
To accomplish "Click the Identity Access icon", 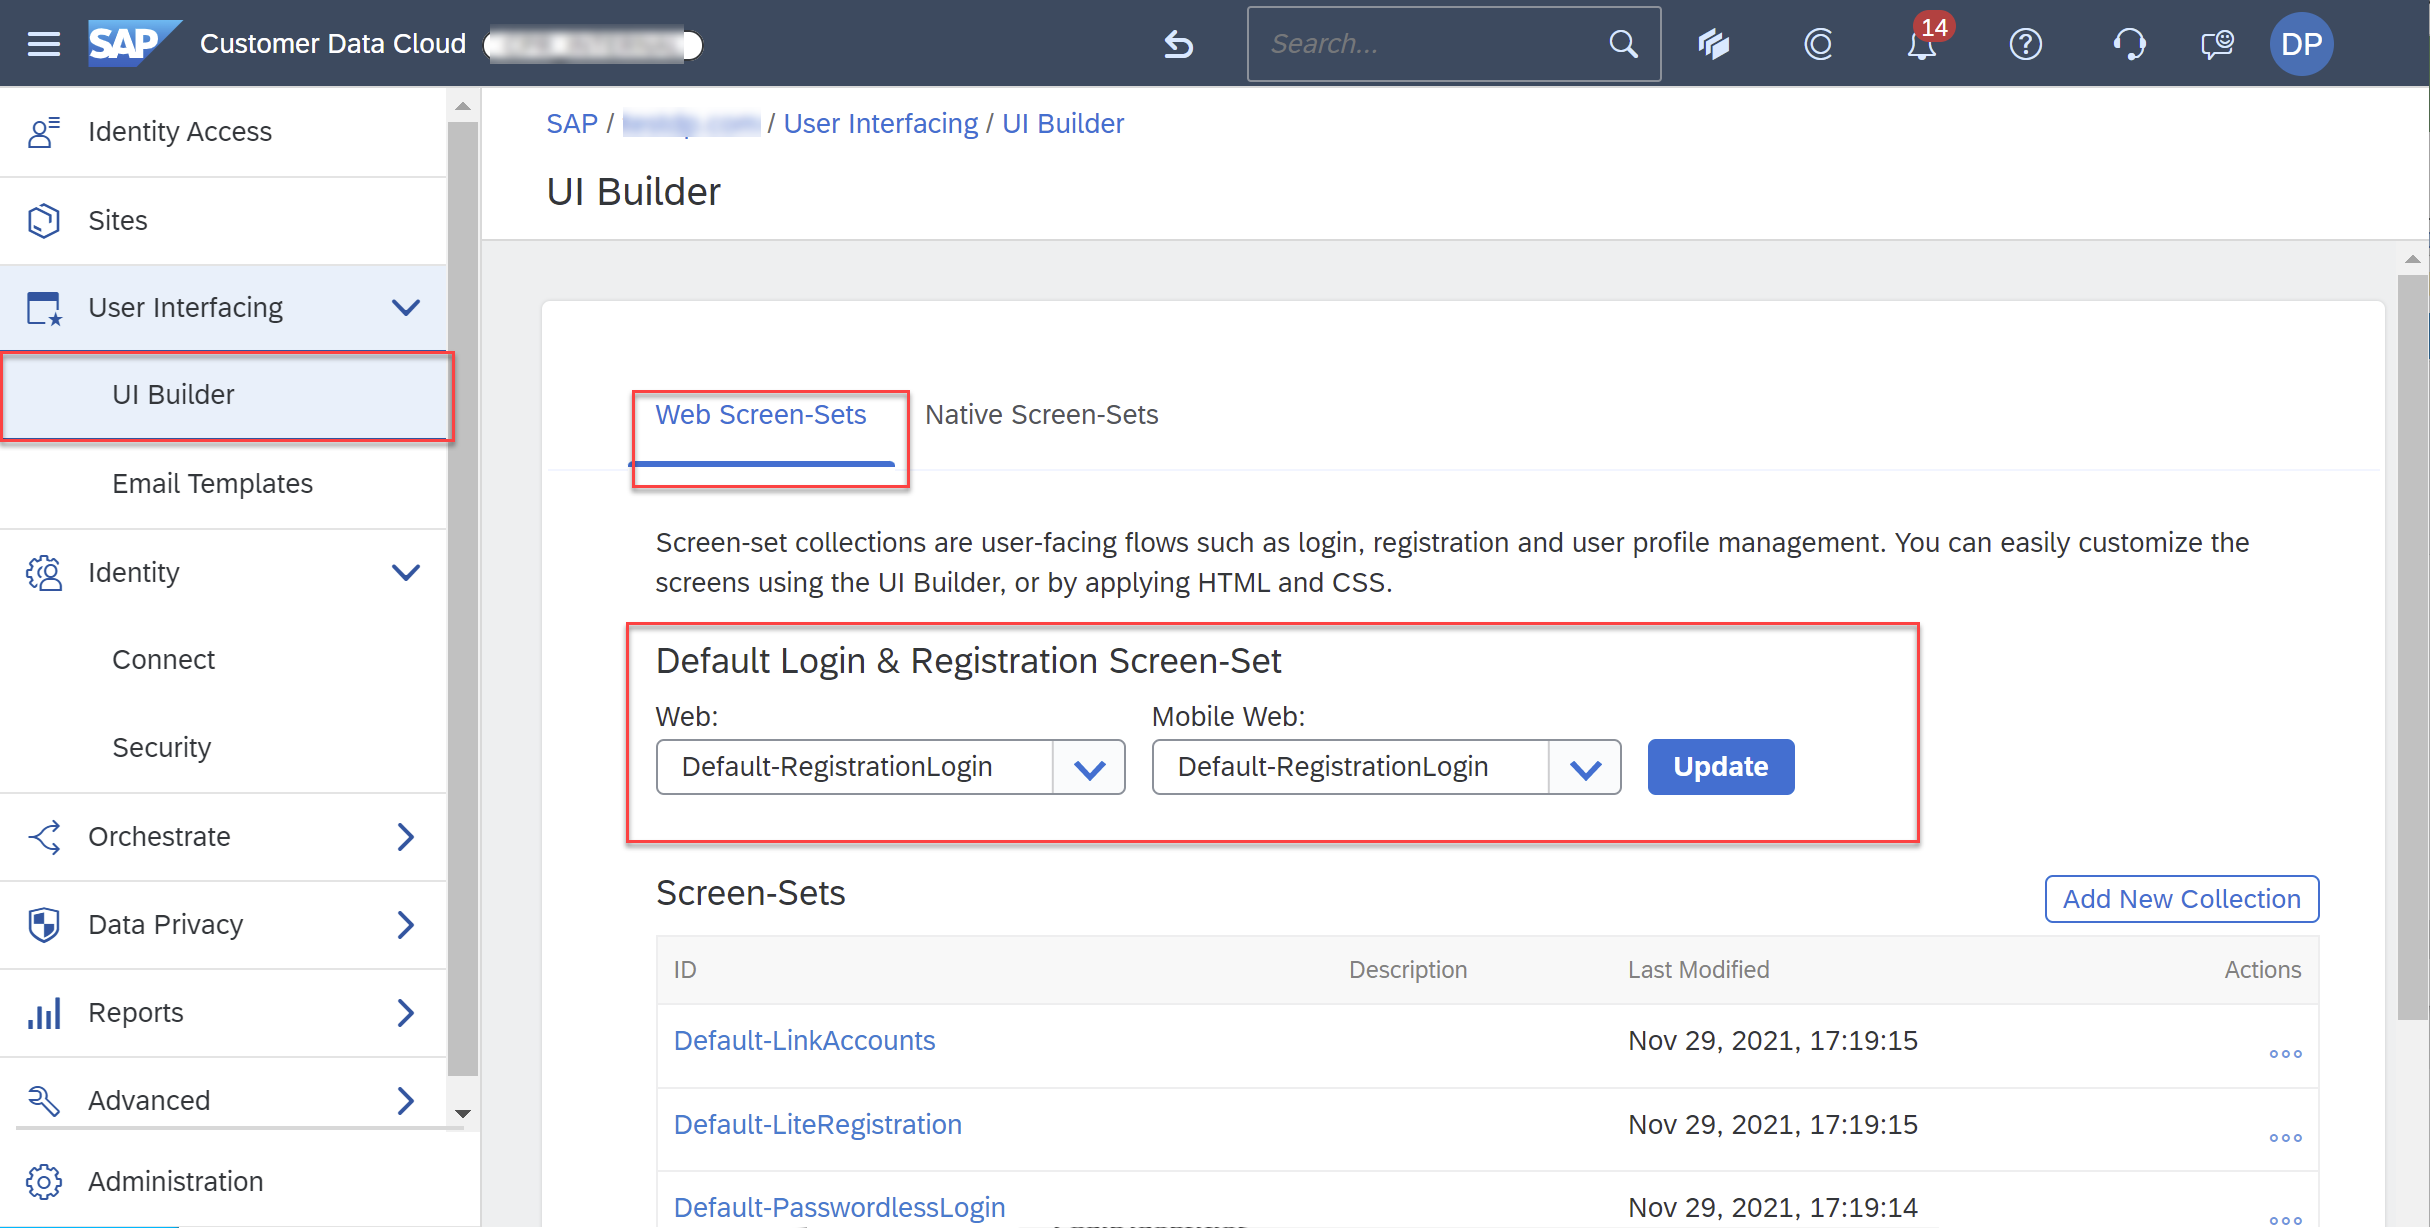I will [x=44, y=132].
